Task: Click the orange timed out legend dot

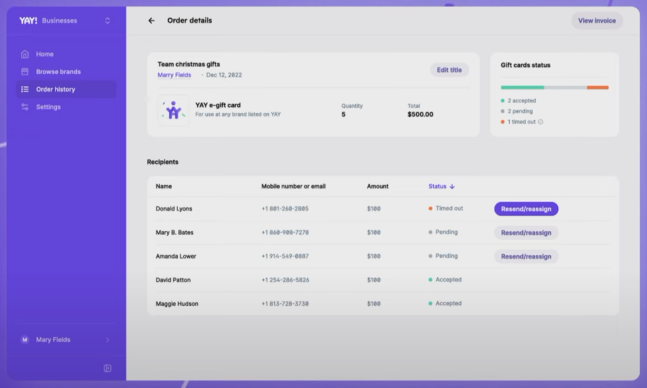Action: 503,122
